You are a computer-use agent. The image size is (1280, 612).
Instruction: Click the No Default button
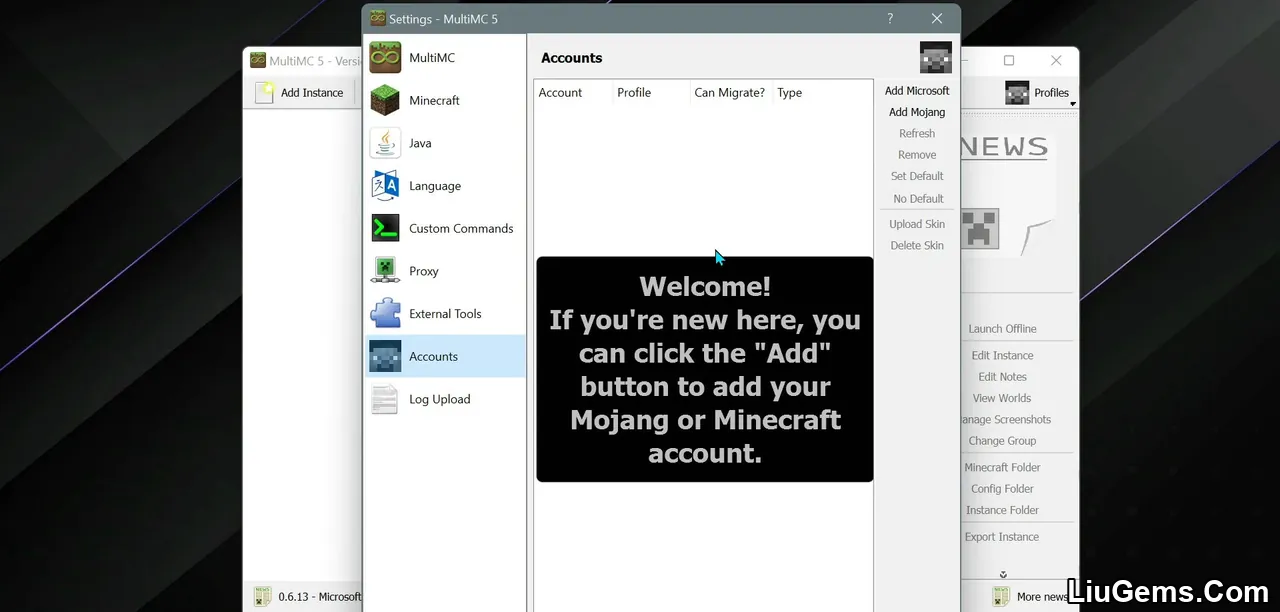pos(917,199)
